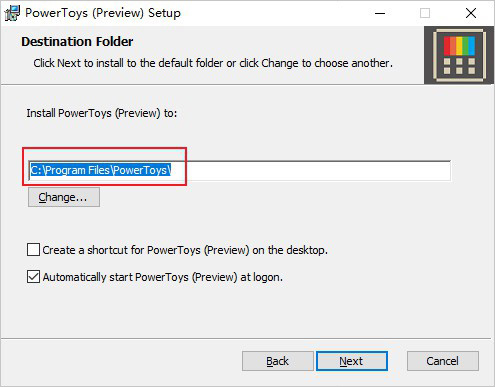This screenshot has width=495, height=387.
Task: Click the 'PowerToys (Preview) Setup' title text
Action: click(x=103, y=13)
